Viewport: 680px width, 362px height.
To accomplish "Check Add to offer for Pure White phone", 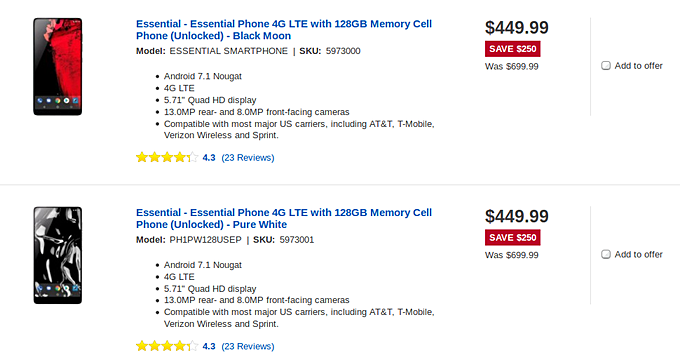I will point(606,254).
